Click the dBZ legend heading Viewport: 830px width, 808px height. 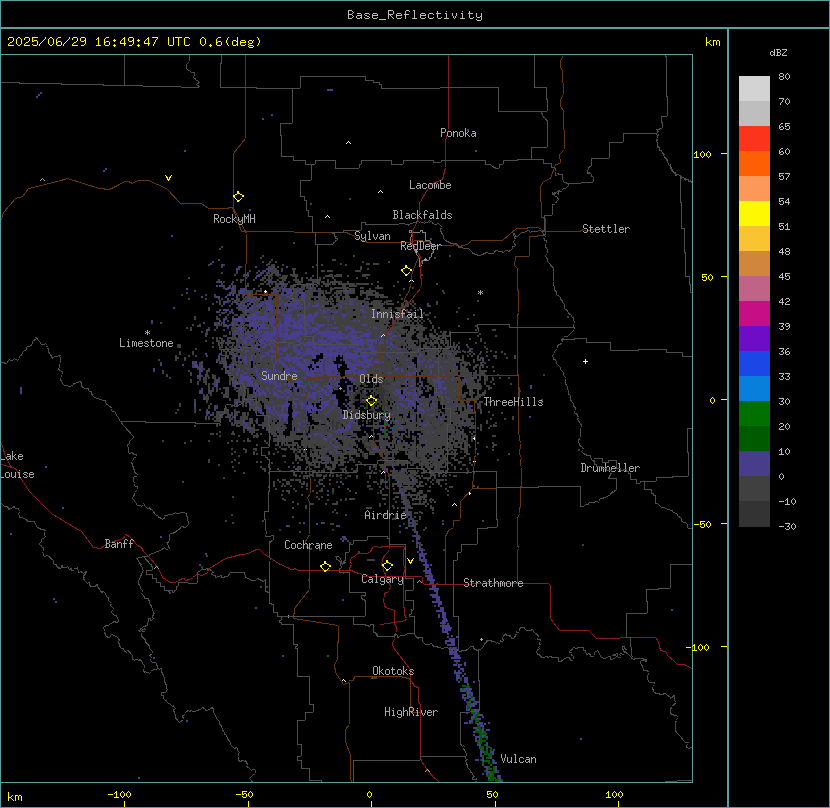(x=778, y=53)
